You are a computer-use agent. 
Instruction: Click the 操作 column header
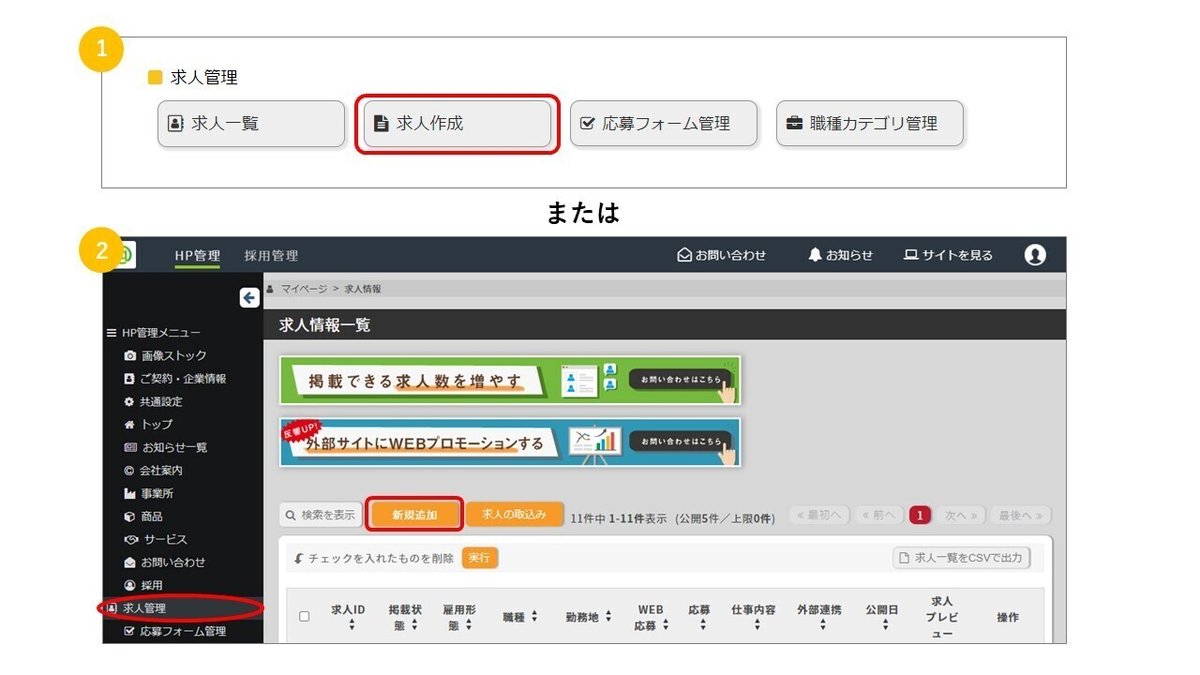1008,617
